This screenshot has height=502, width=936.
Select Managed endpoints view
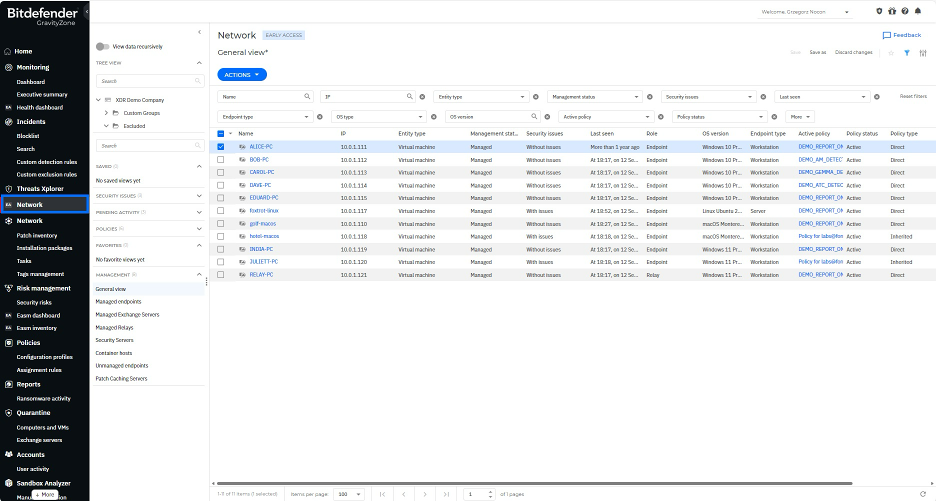click(x=118, y=302)
